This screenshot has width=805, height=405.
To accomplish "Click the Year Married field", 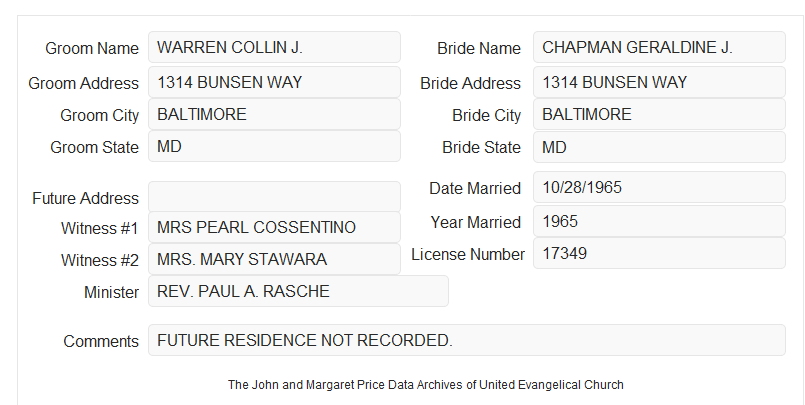I will (659, 221).
